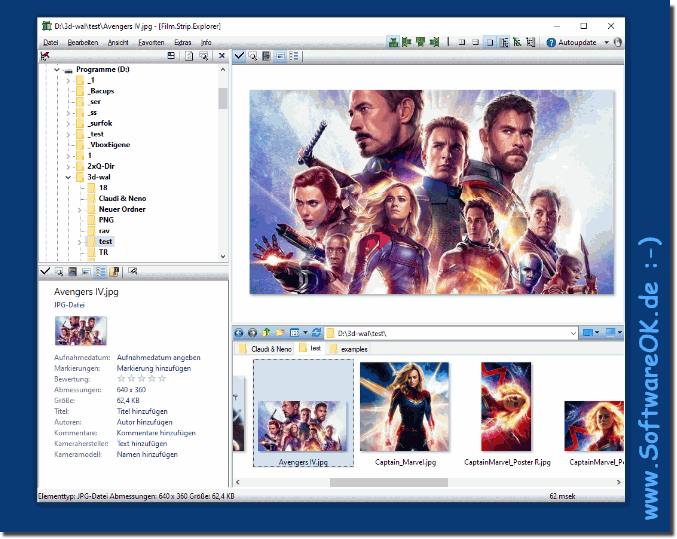
Task: Click the tree pane toggle icon in top toolbar
Action: [x=503, y=42]
